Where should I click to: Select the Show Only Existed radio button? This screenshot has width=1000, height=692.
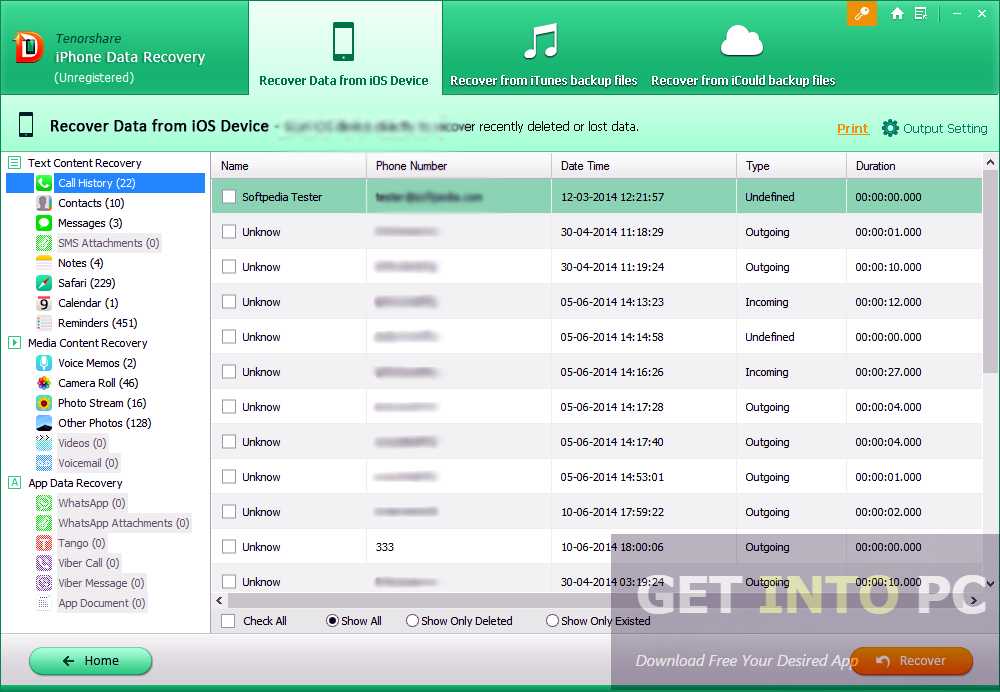pos(552,621)
